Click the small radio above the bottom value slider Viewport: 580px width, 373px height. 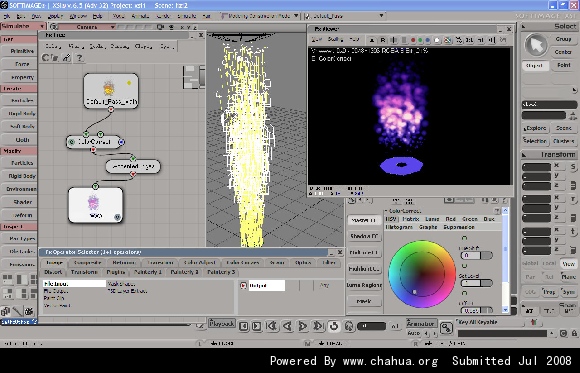(464, 293)
